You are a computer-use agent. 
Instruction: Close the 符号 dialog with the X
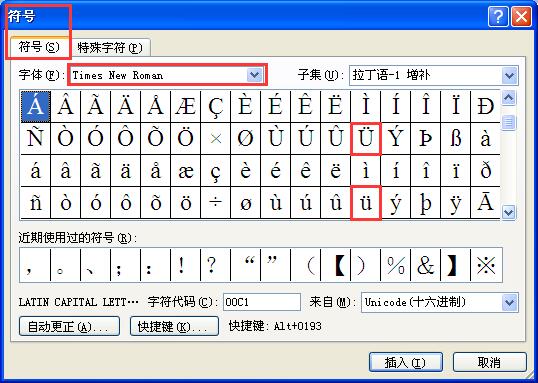[x=522, y=16]
